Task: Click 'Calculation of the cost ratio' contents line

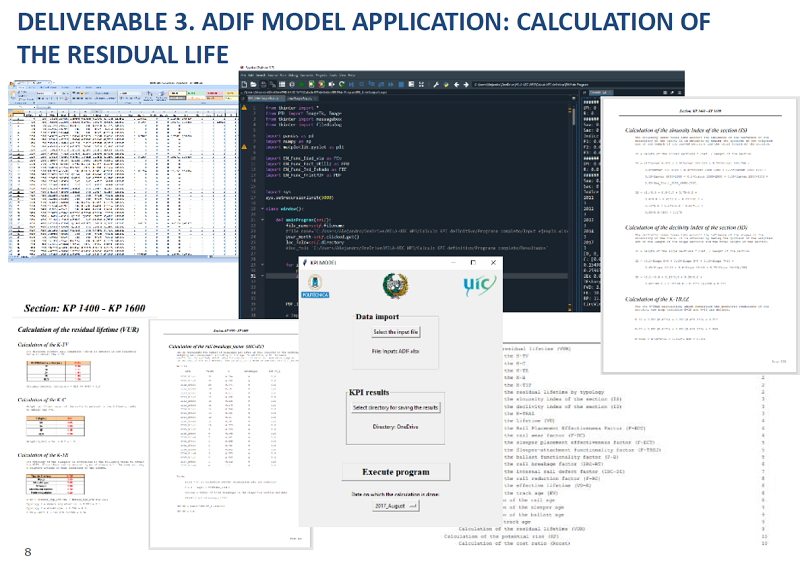Action: pos(514,543)
